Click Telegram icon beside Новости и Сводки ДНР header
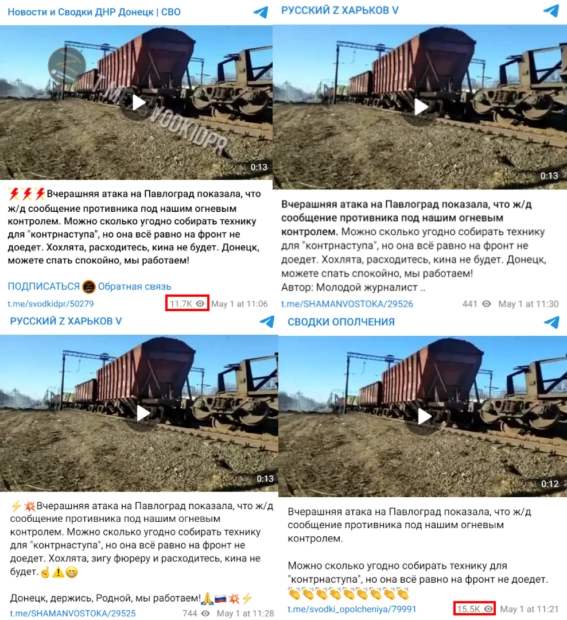This screenshot has height=620, width=567. (261, 12)
